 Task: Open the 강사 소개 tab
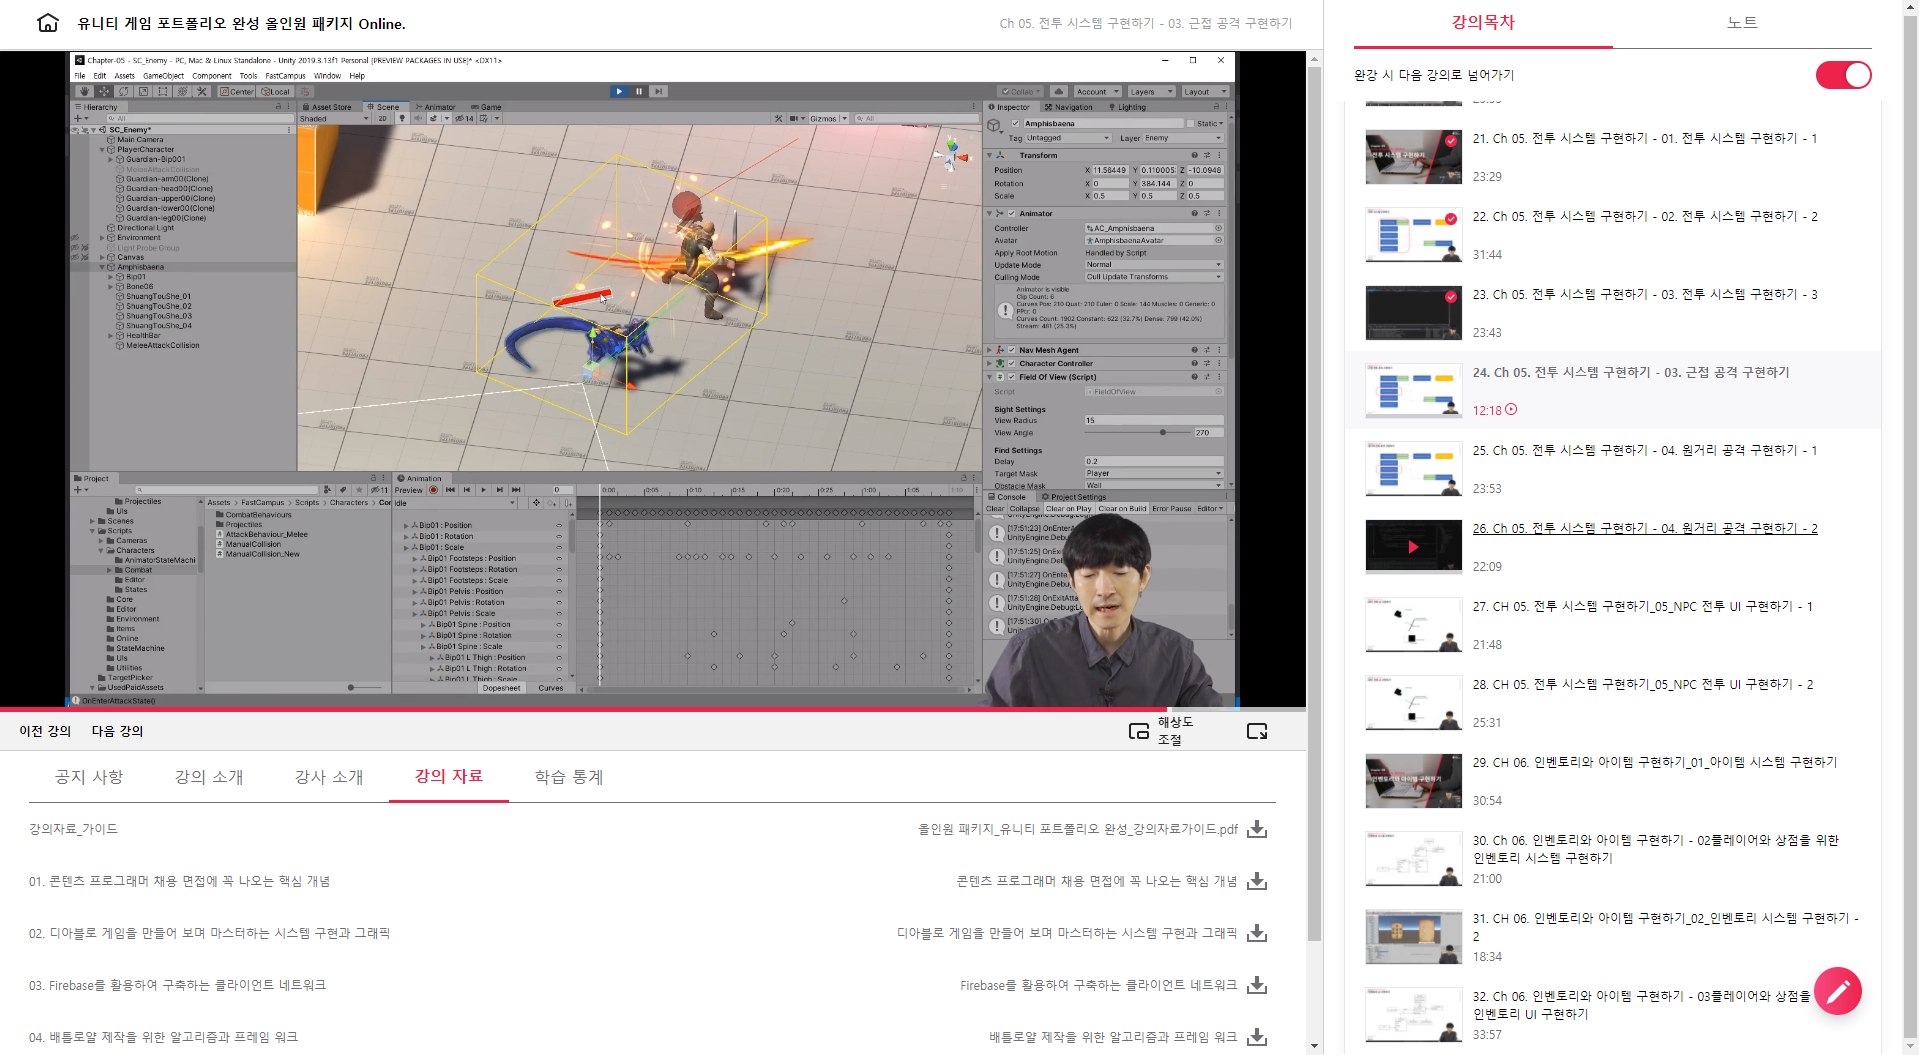[329, 777]
